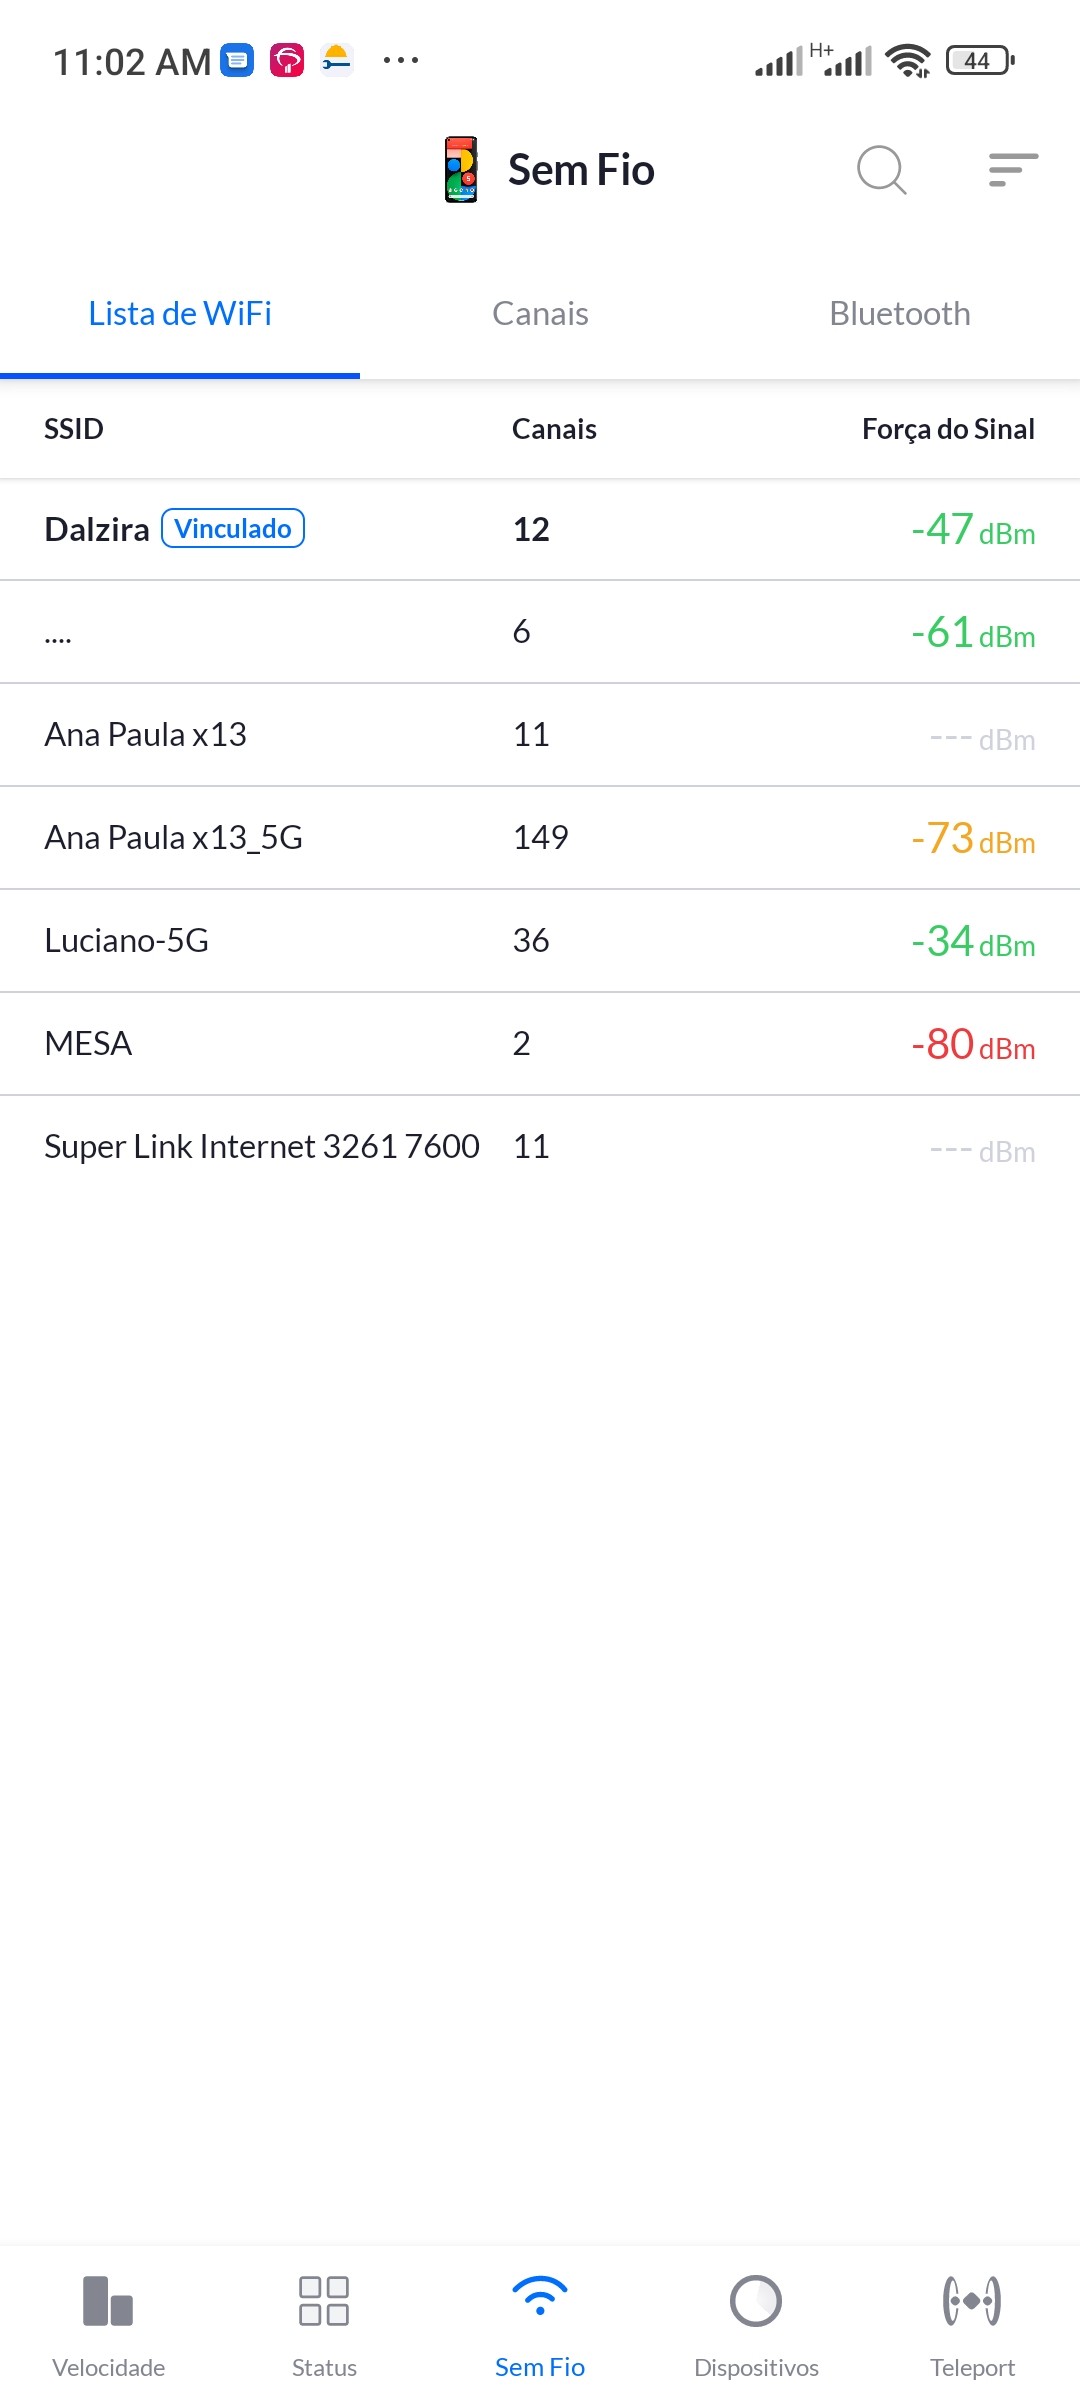Select the Lista de WiFi tab
This screenshot has height=2400, width=1080.
180,314
